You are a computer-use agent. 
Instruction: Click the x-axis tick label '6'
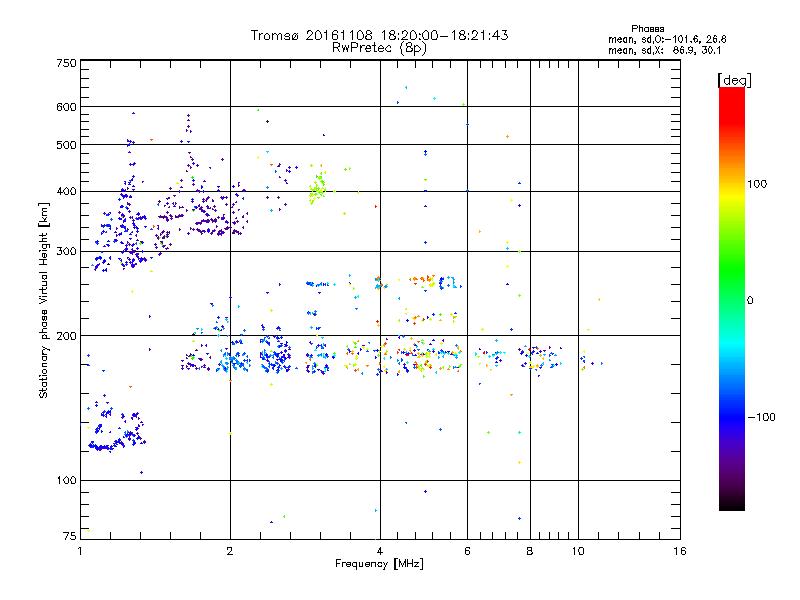click(x=467, y=551)
